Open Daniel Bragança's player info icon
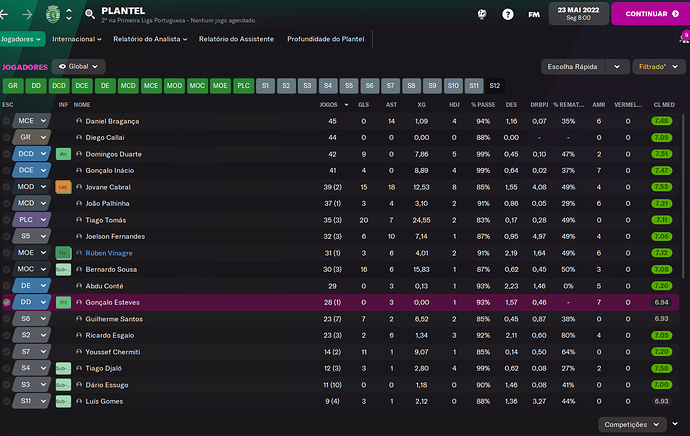 pyautogui.click(x=79, y=121)
